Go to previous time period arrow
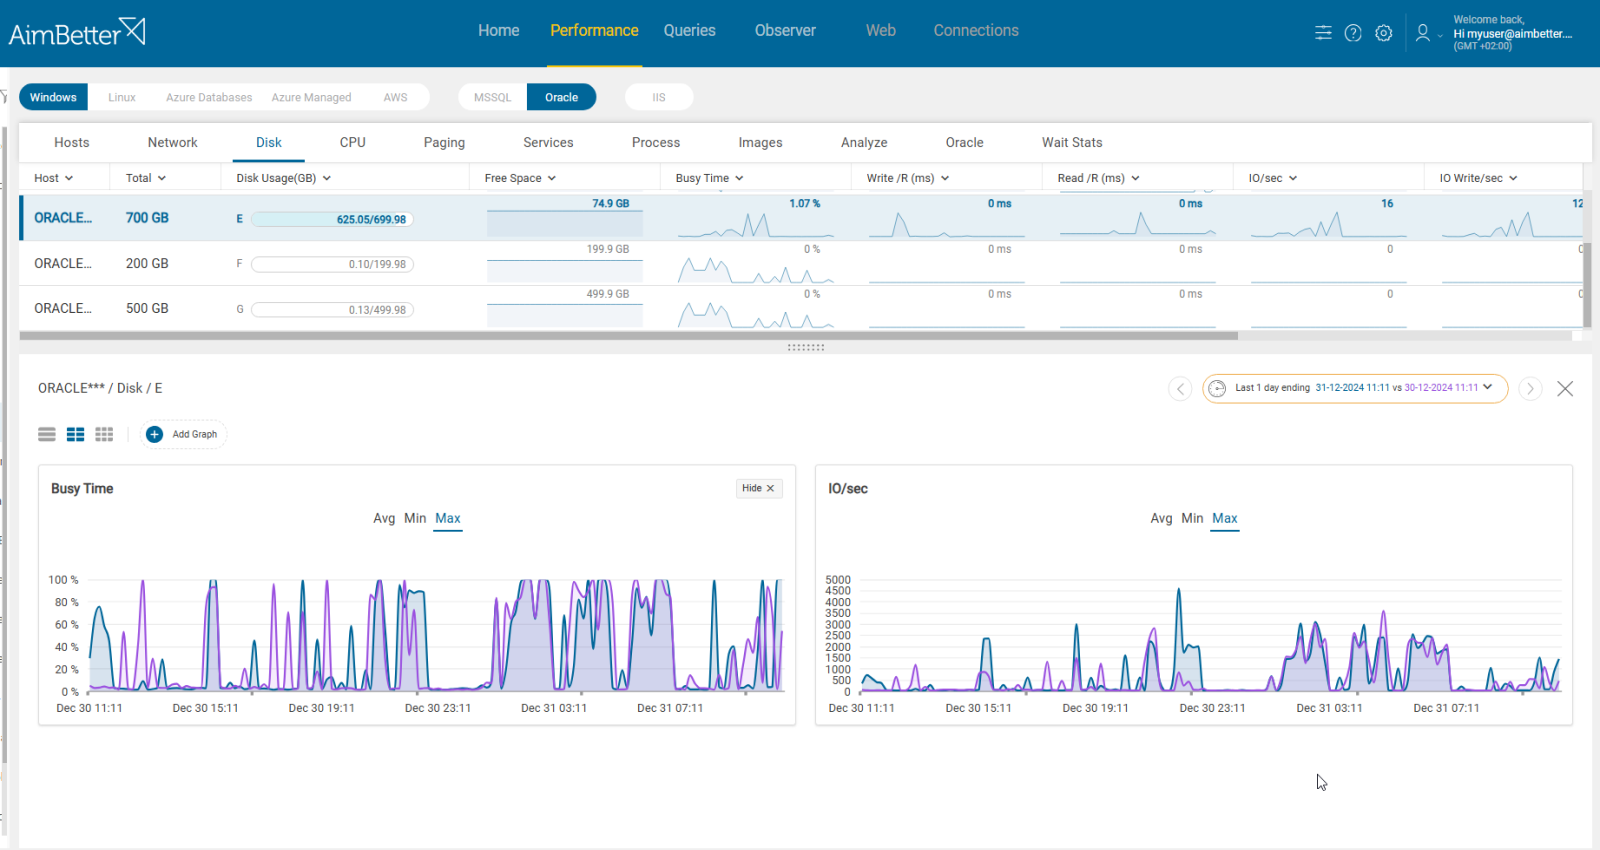 click(x=1180, y=388)
